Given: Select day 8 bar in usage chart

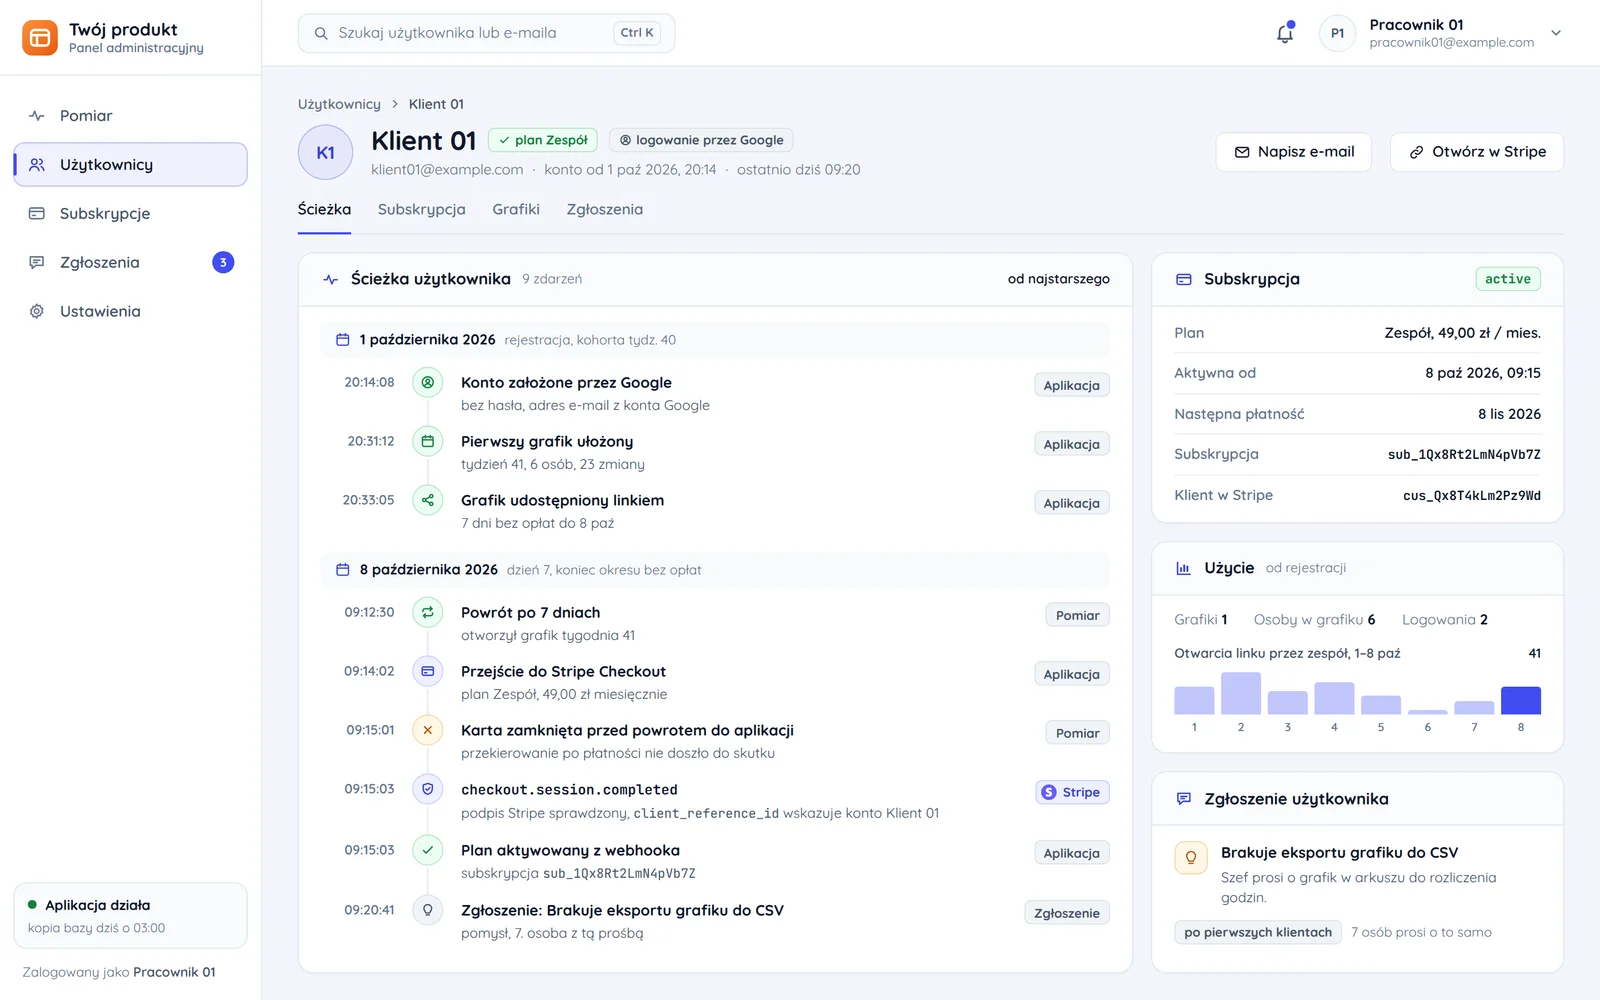Looking at the screenshot, I should click(x=1521, y=700).
